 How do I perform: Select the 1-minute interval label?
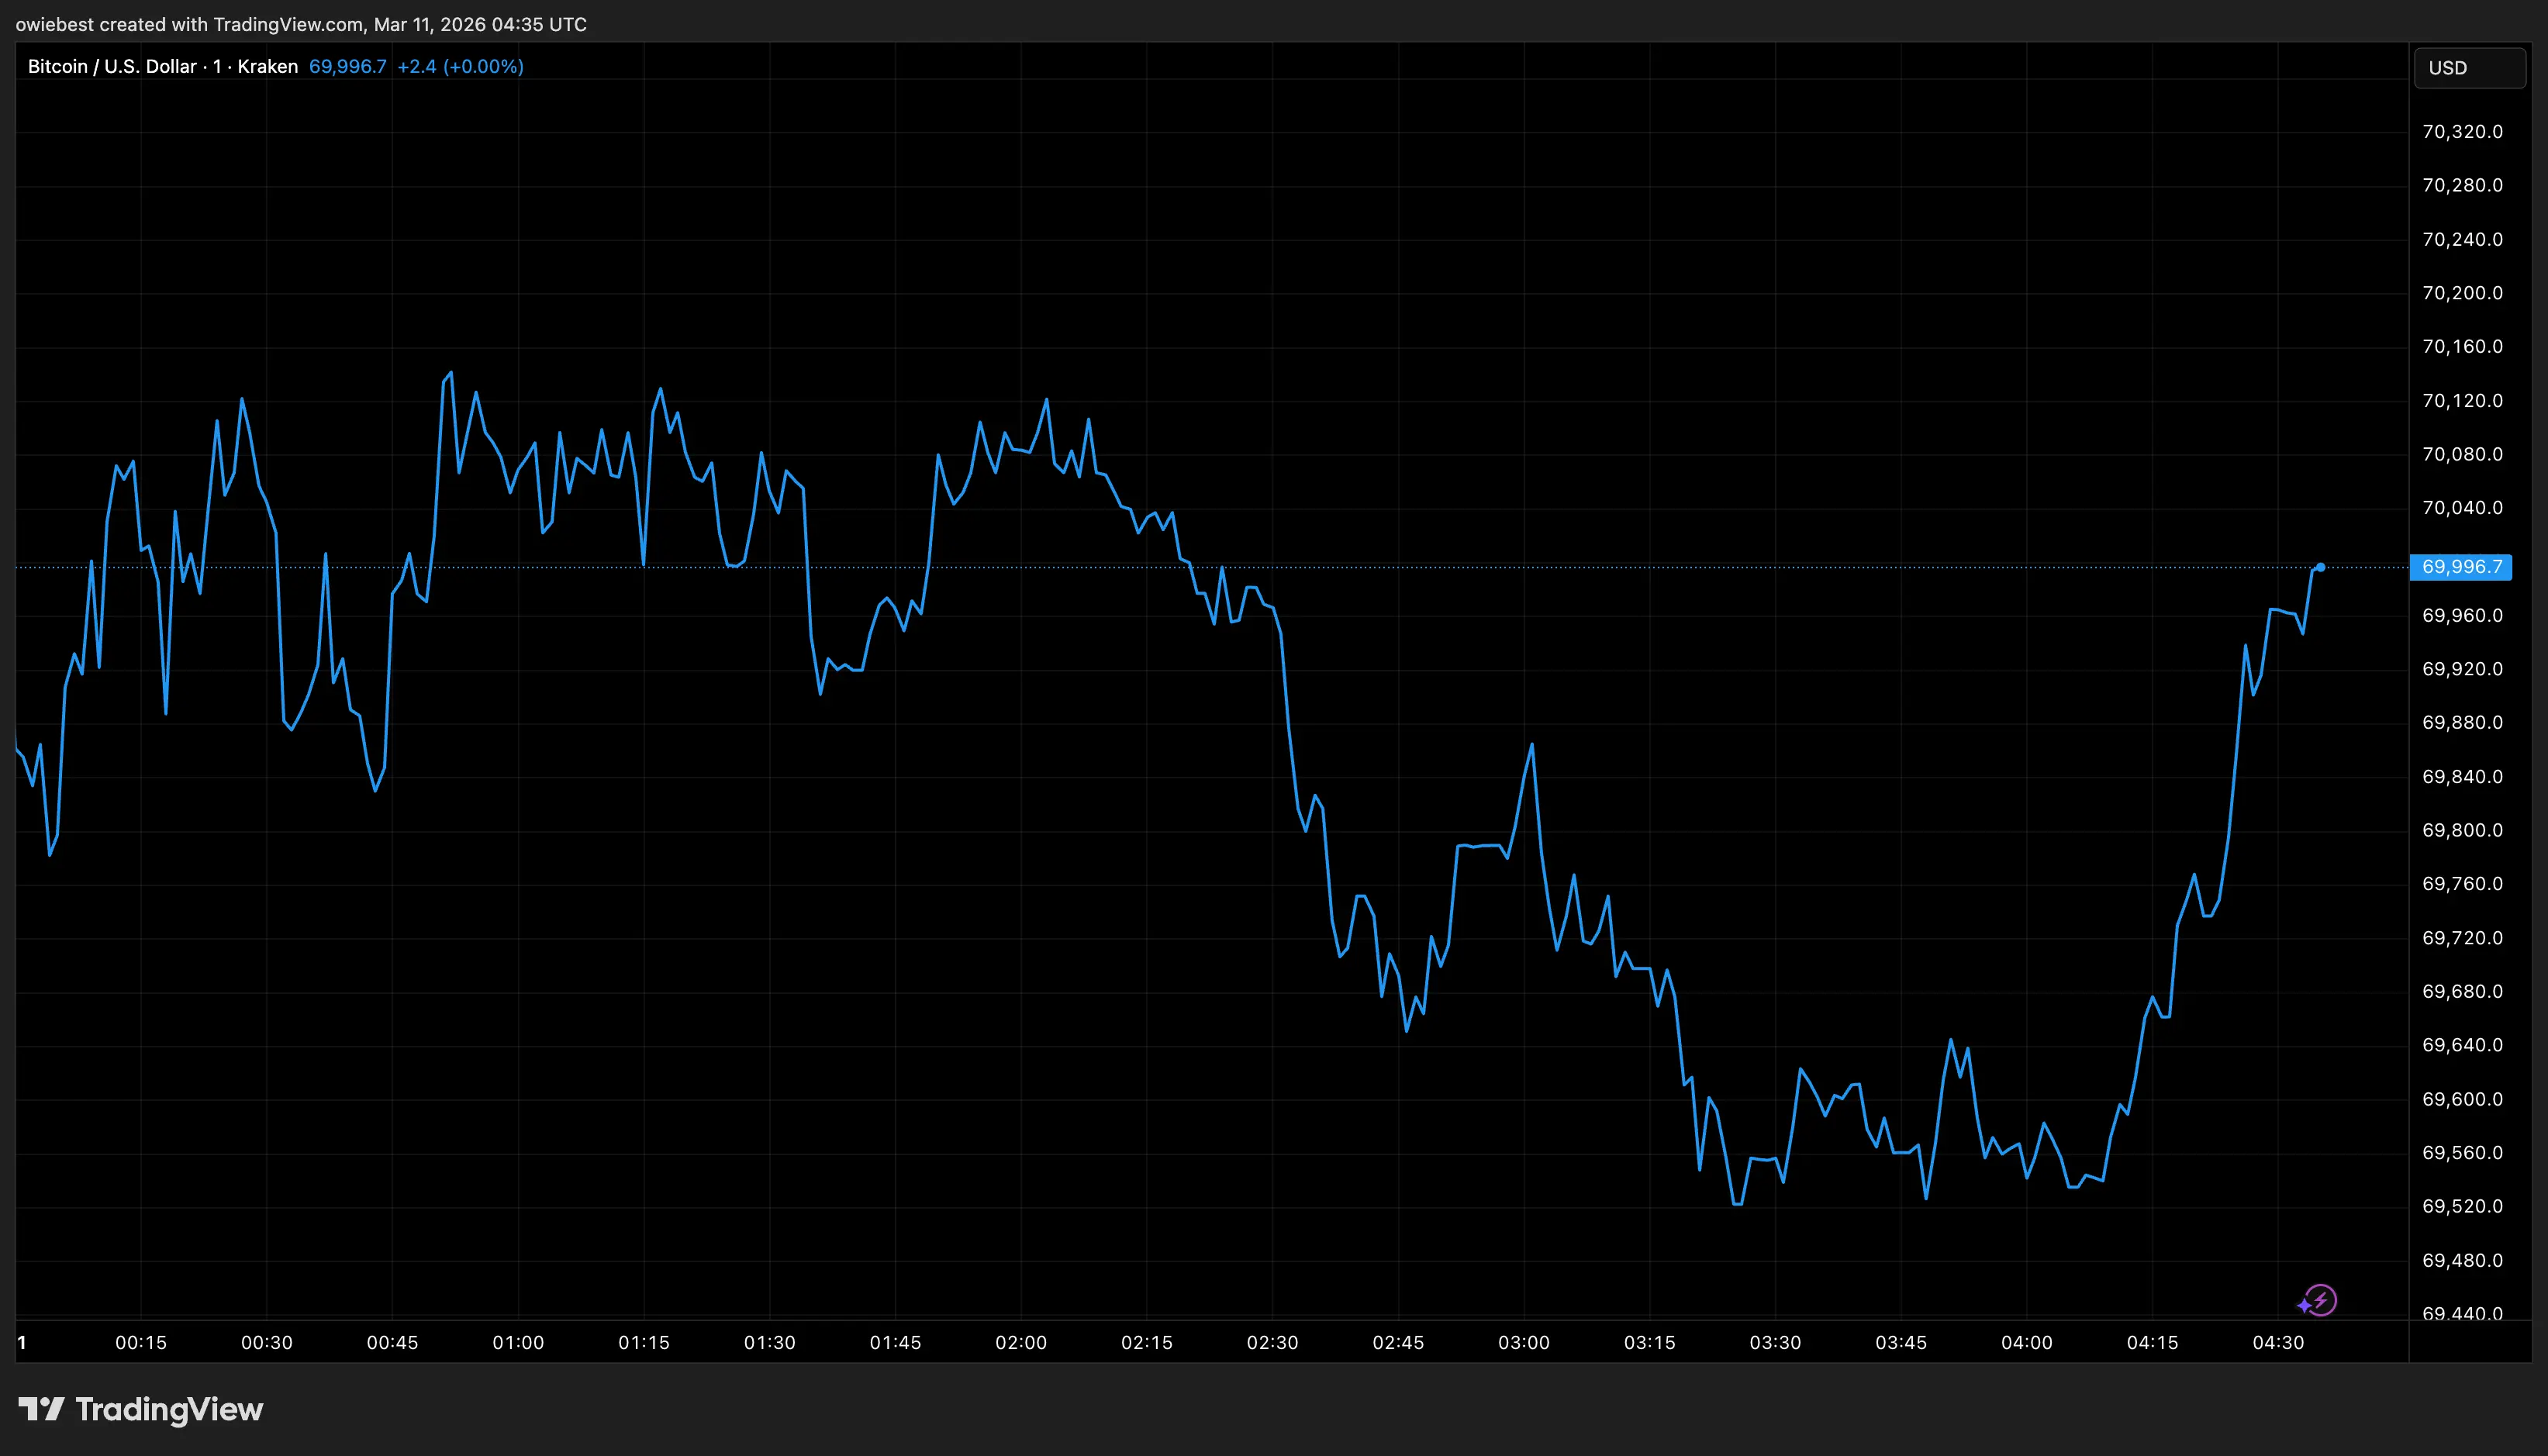coord(216,66)
